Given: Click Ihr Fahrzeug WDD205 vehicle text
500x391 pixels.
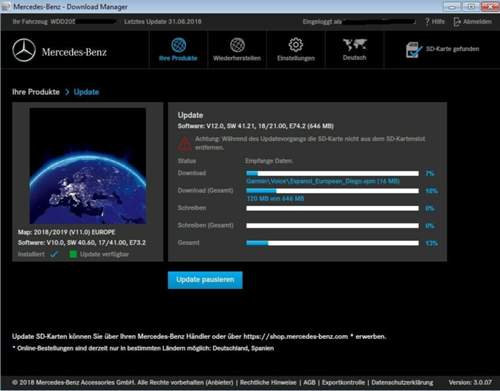Looking at the screenshot, I should (x=44, y=22).
